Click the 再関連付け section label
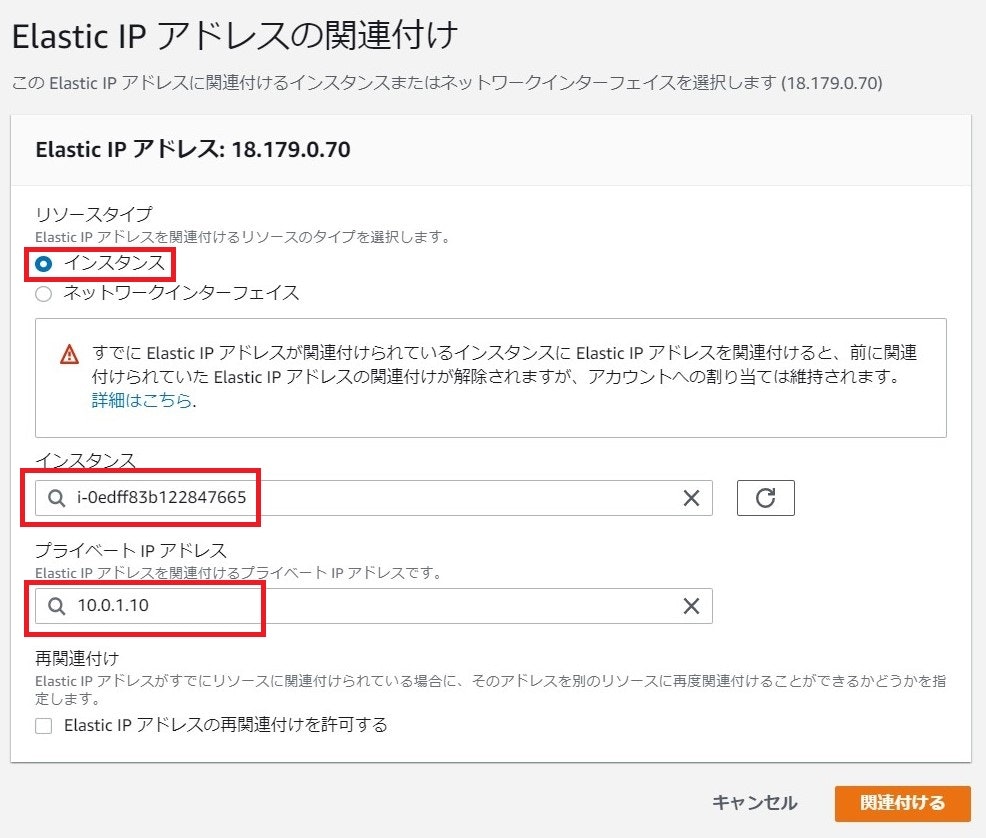 [x=77, y=658]
